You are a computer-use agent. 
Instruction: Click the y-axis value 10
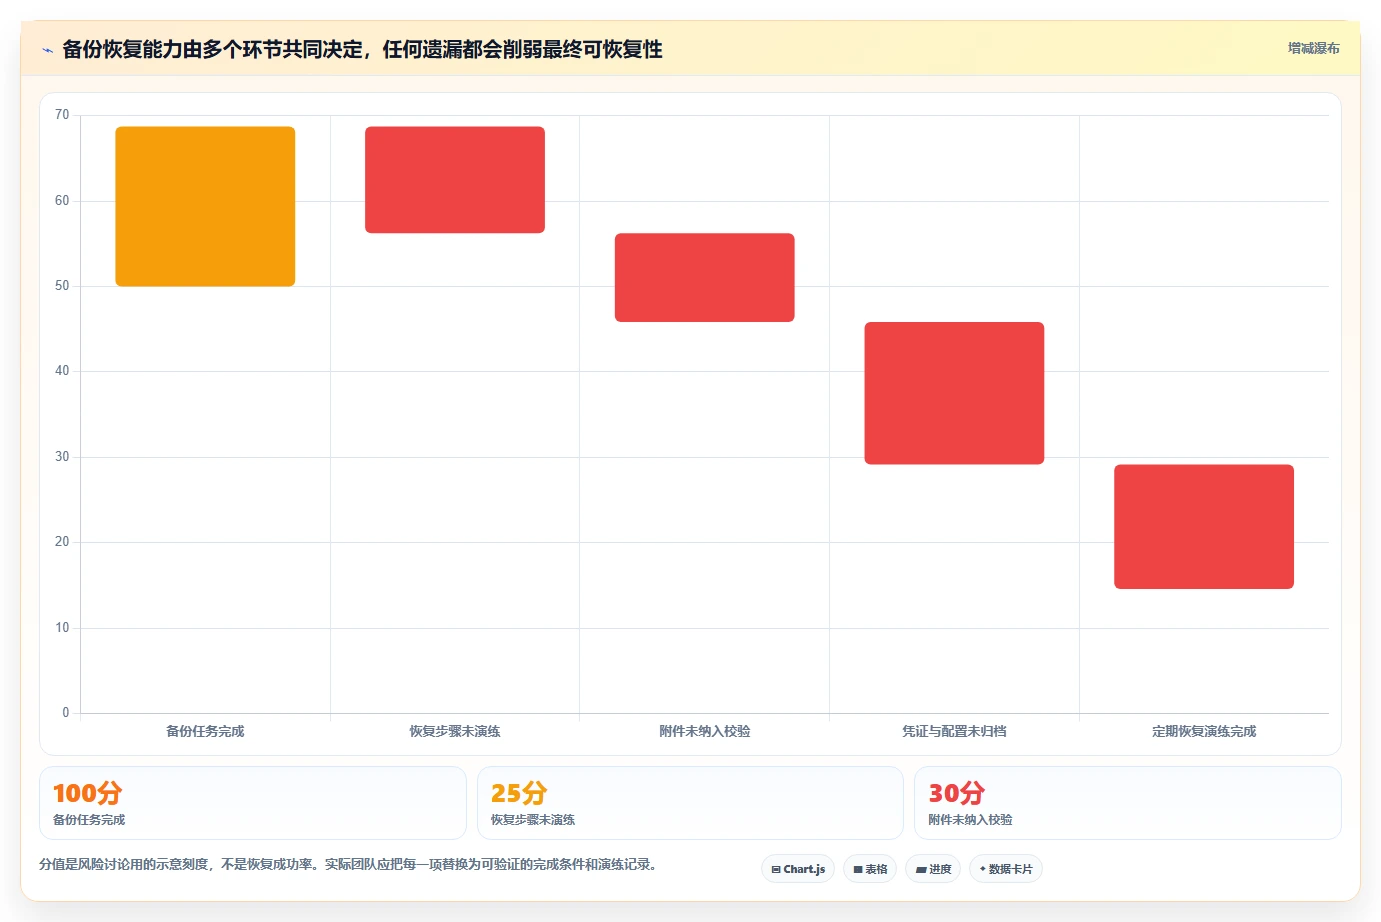tap(62, 628)
